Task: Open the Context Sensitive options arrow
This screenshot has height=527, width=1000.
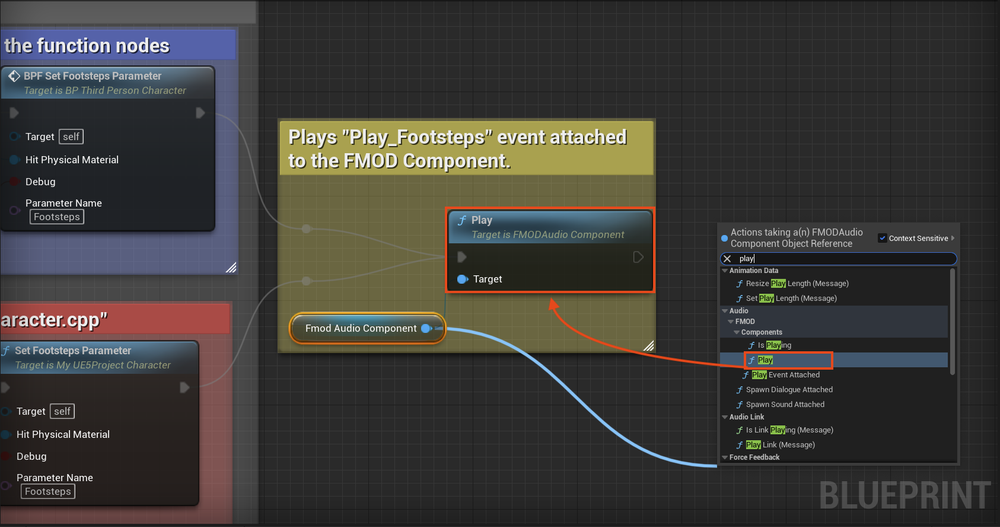Action: click(953, 238)
